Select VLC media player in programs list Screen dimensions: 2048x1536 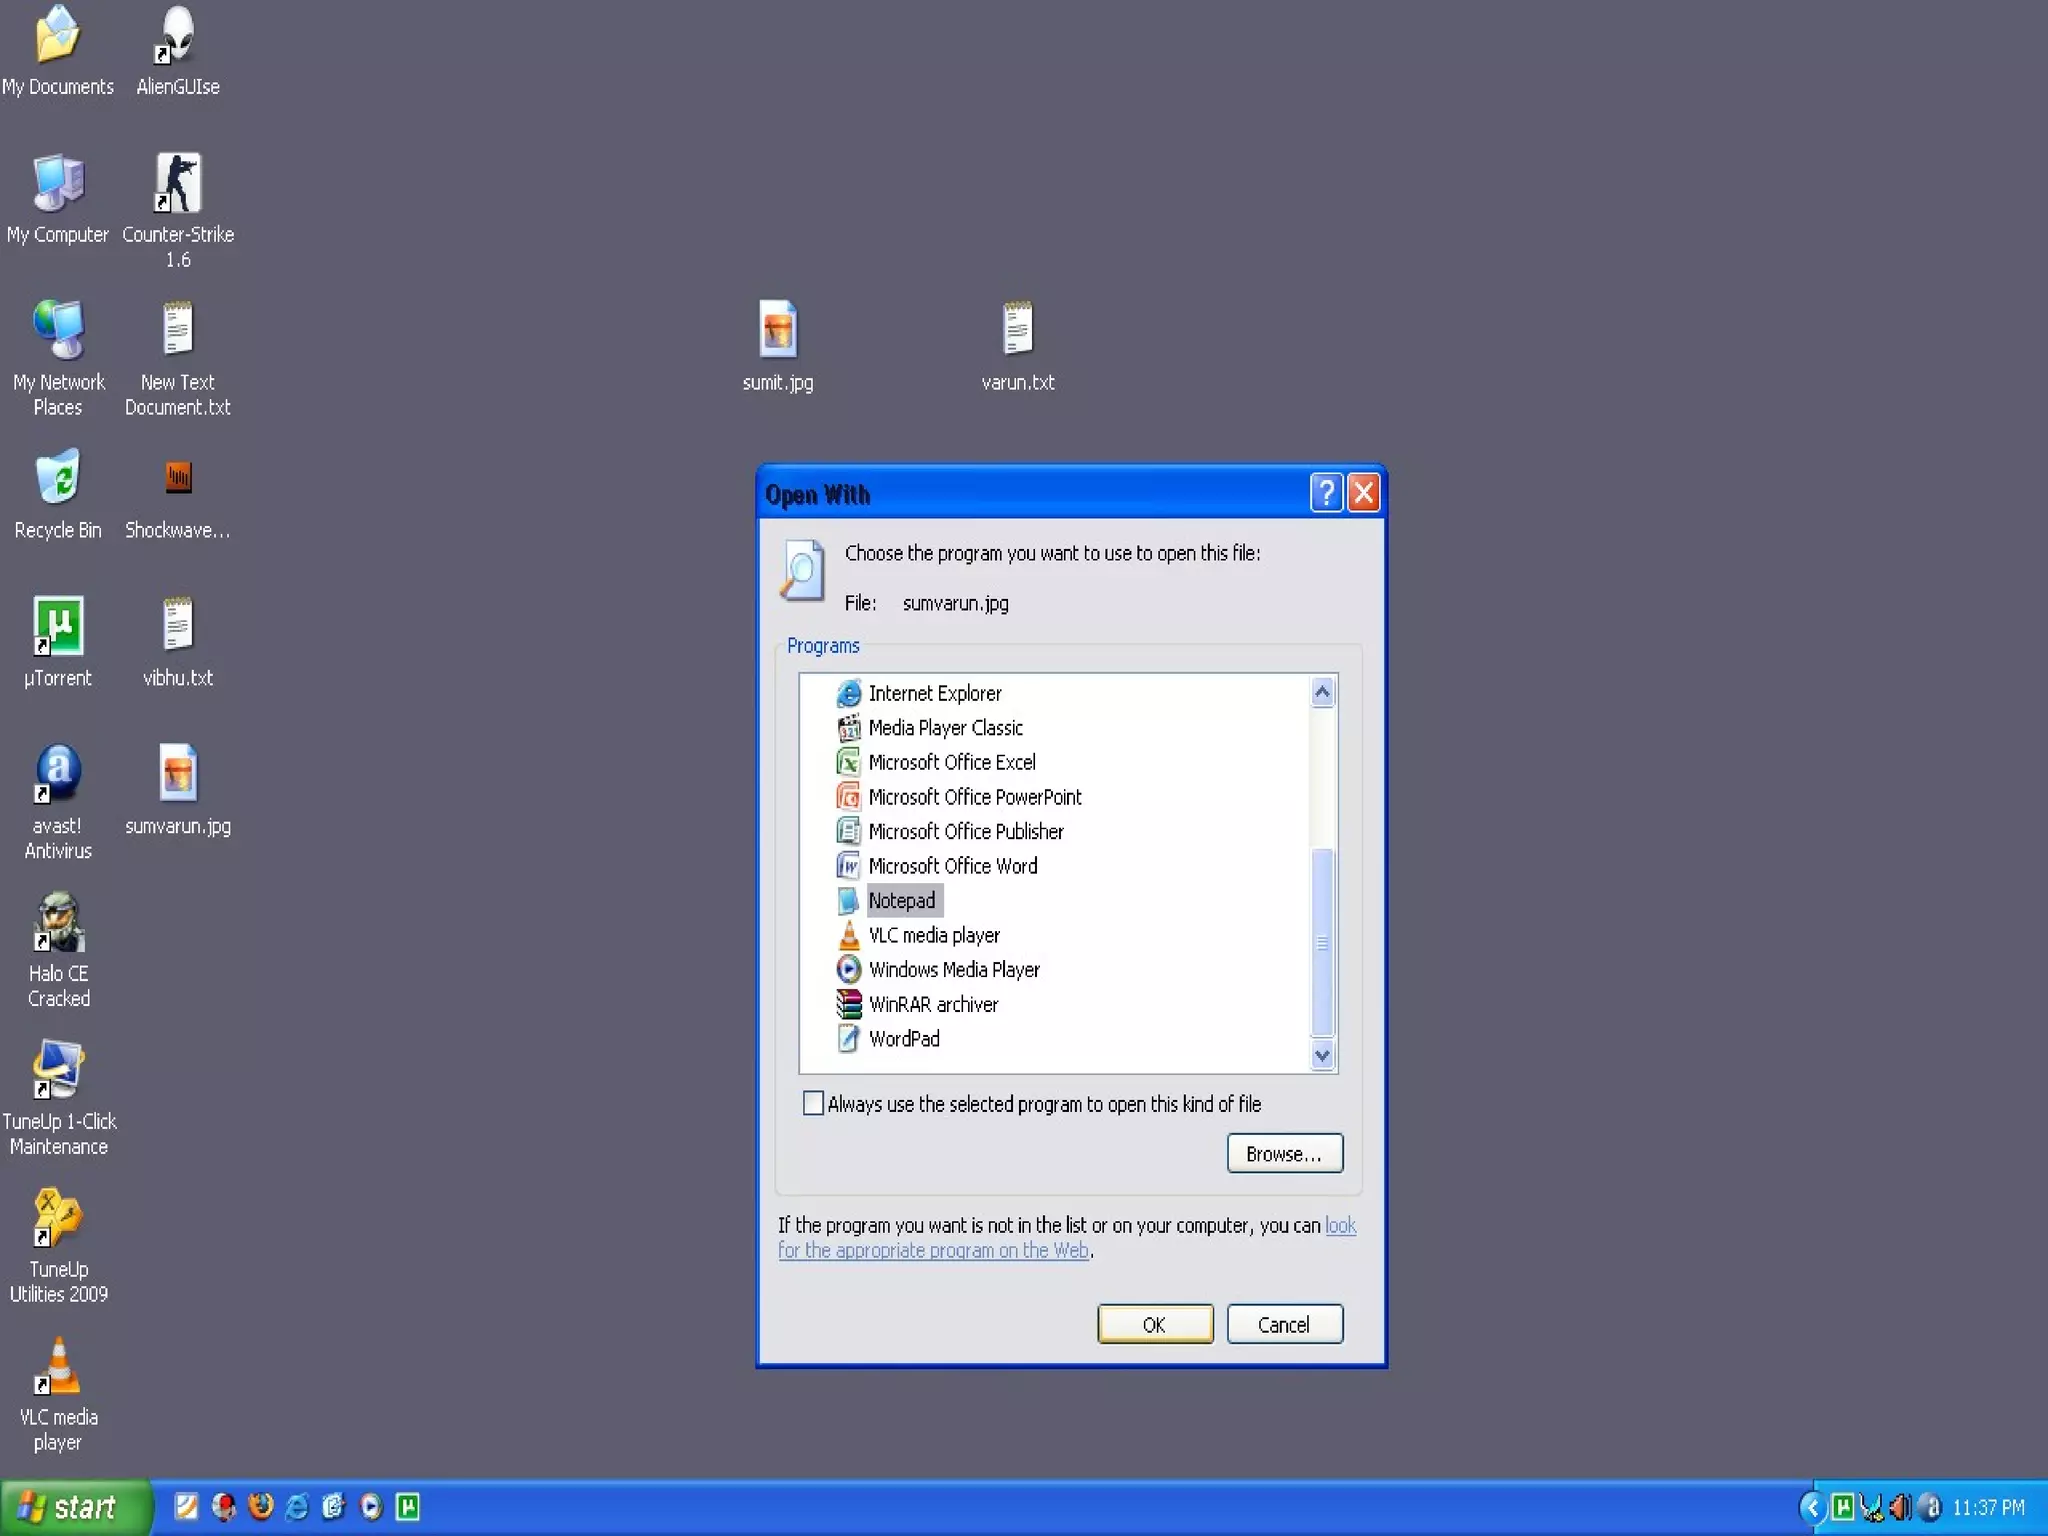point(933,935)
